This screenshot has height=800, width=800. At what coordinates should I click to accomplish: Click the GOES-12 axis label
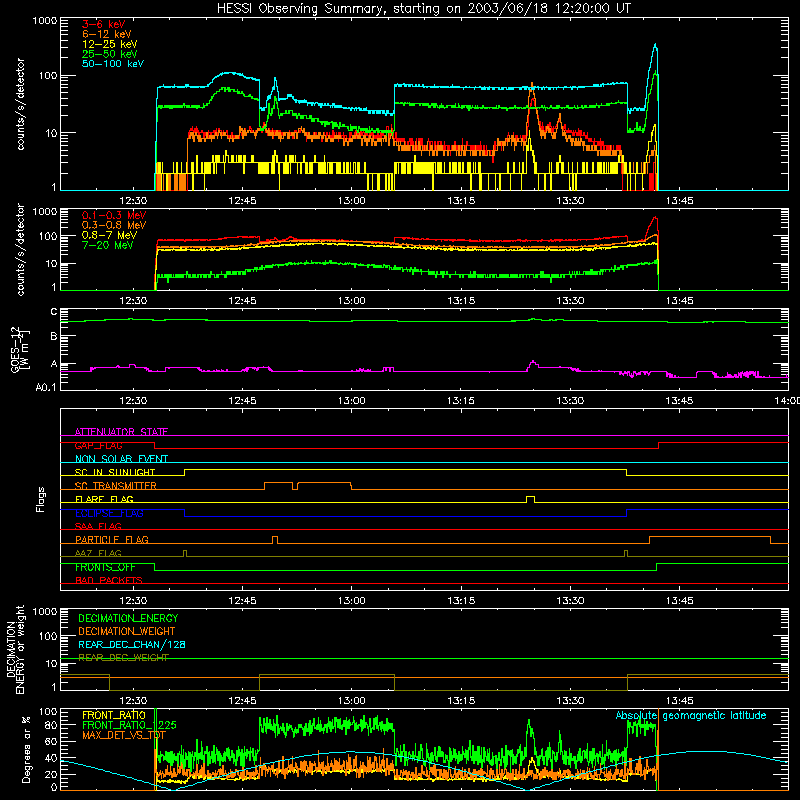coord(20,349)
